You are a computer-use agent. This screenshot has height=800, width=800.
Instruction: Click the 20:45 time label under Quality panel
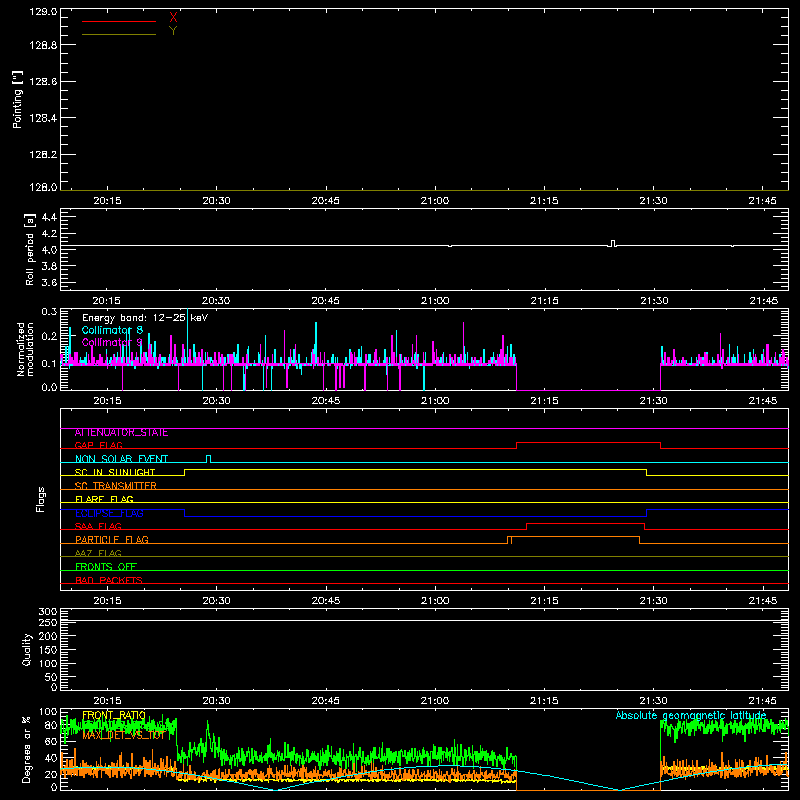pos(326,701)
